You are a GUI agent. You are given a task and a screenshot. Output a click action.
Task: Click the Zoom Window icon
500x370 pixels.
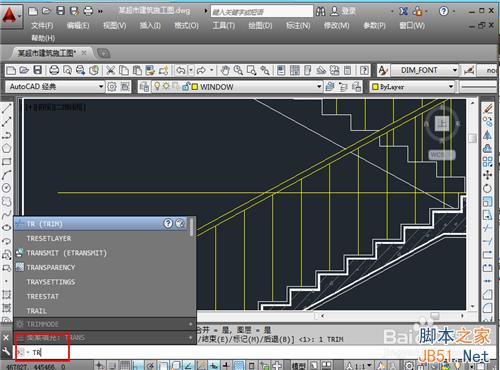click(251, 70)
